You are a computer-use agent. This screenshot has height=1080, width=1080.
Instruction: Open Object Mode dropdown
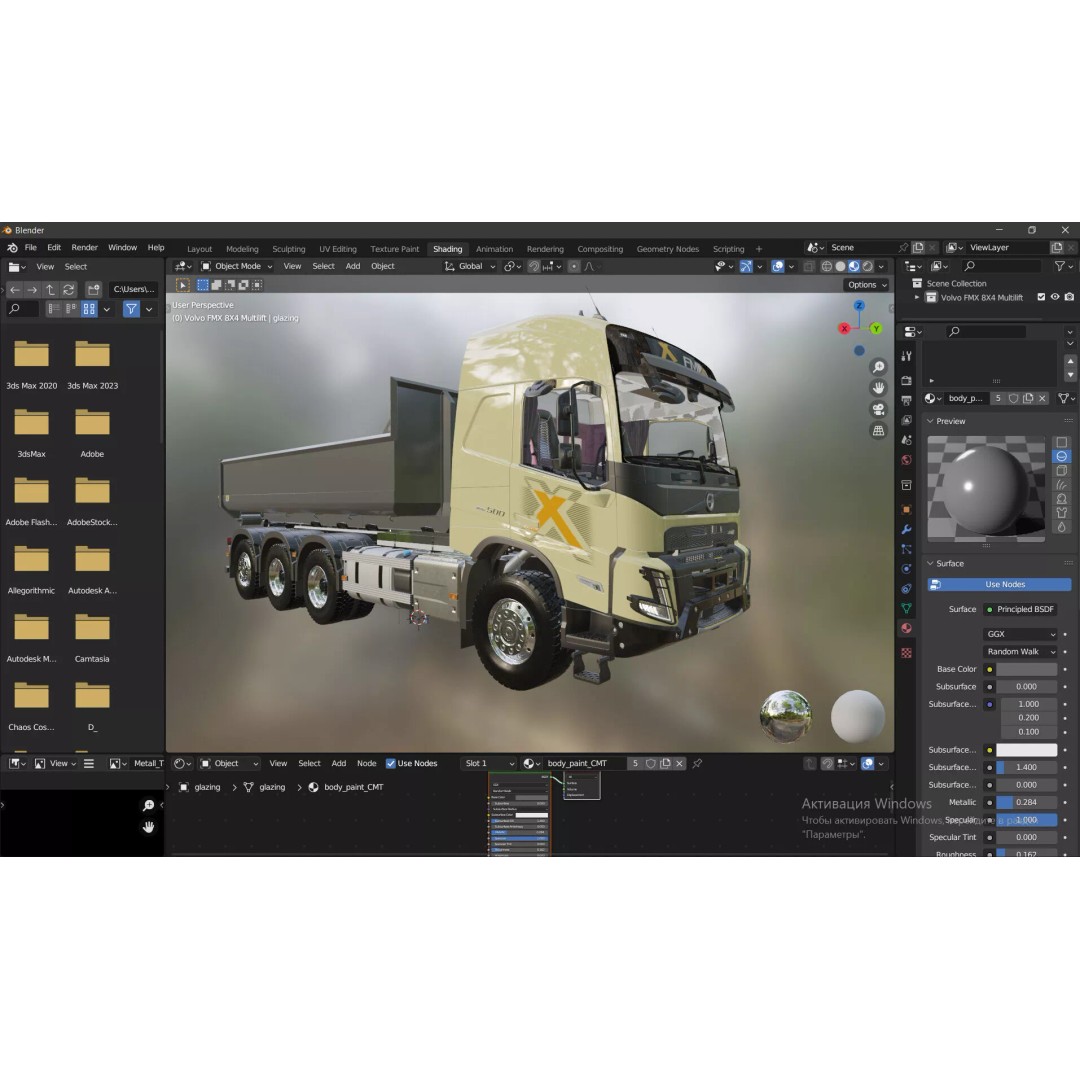coord(236,267)
